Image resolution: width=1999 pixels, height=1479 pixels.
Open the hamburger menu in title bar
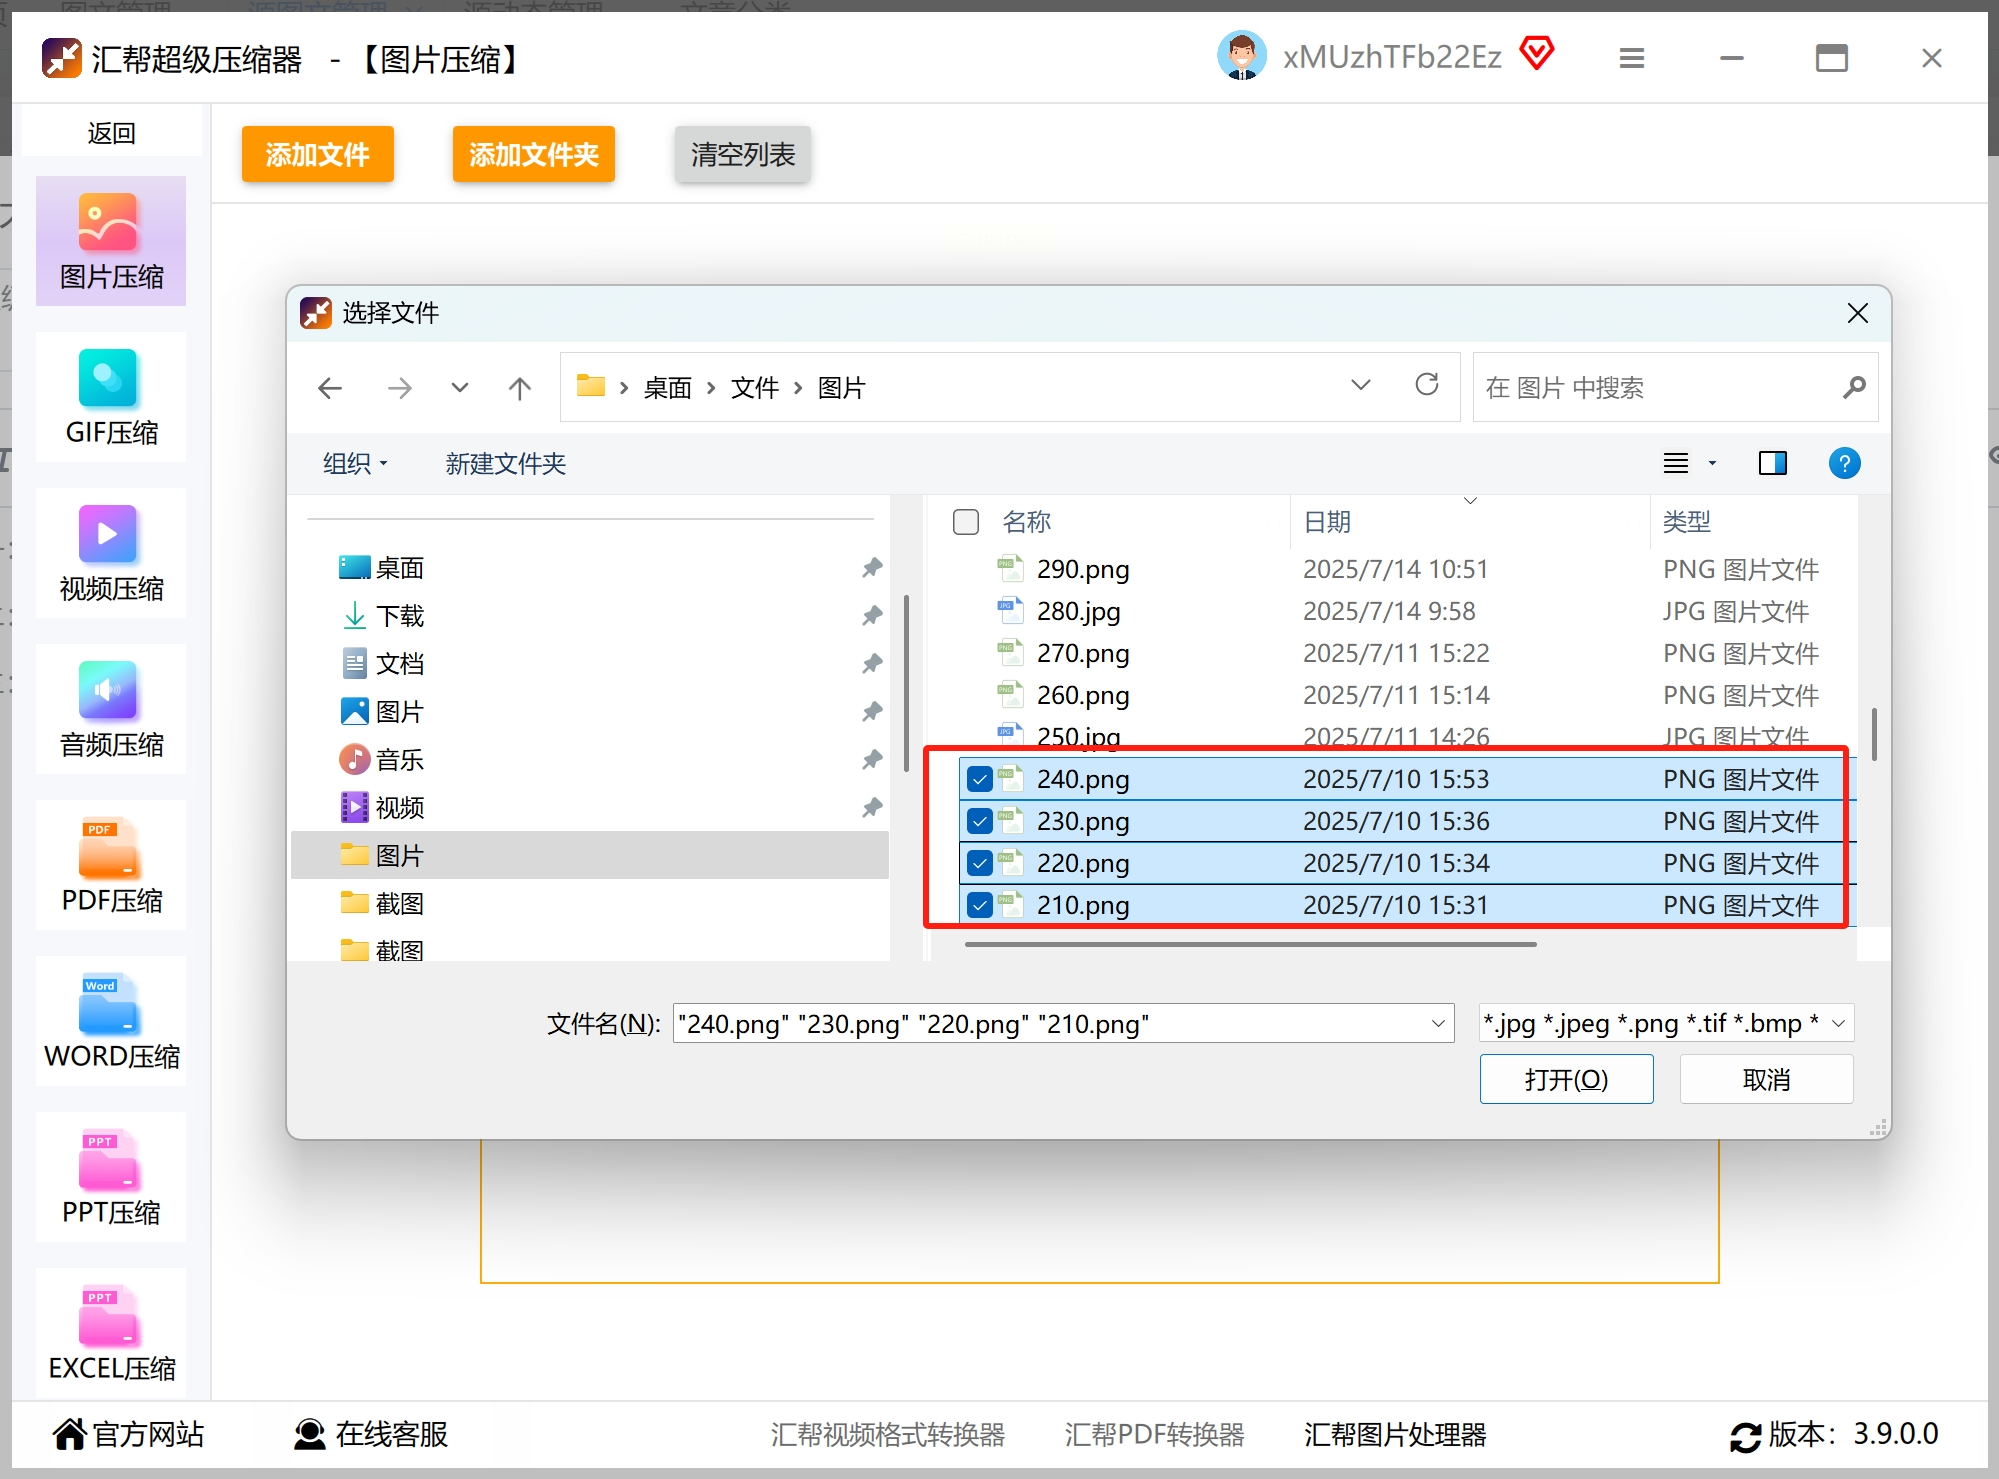point(1632,59)
